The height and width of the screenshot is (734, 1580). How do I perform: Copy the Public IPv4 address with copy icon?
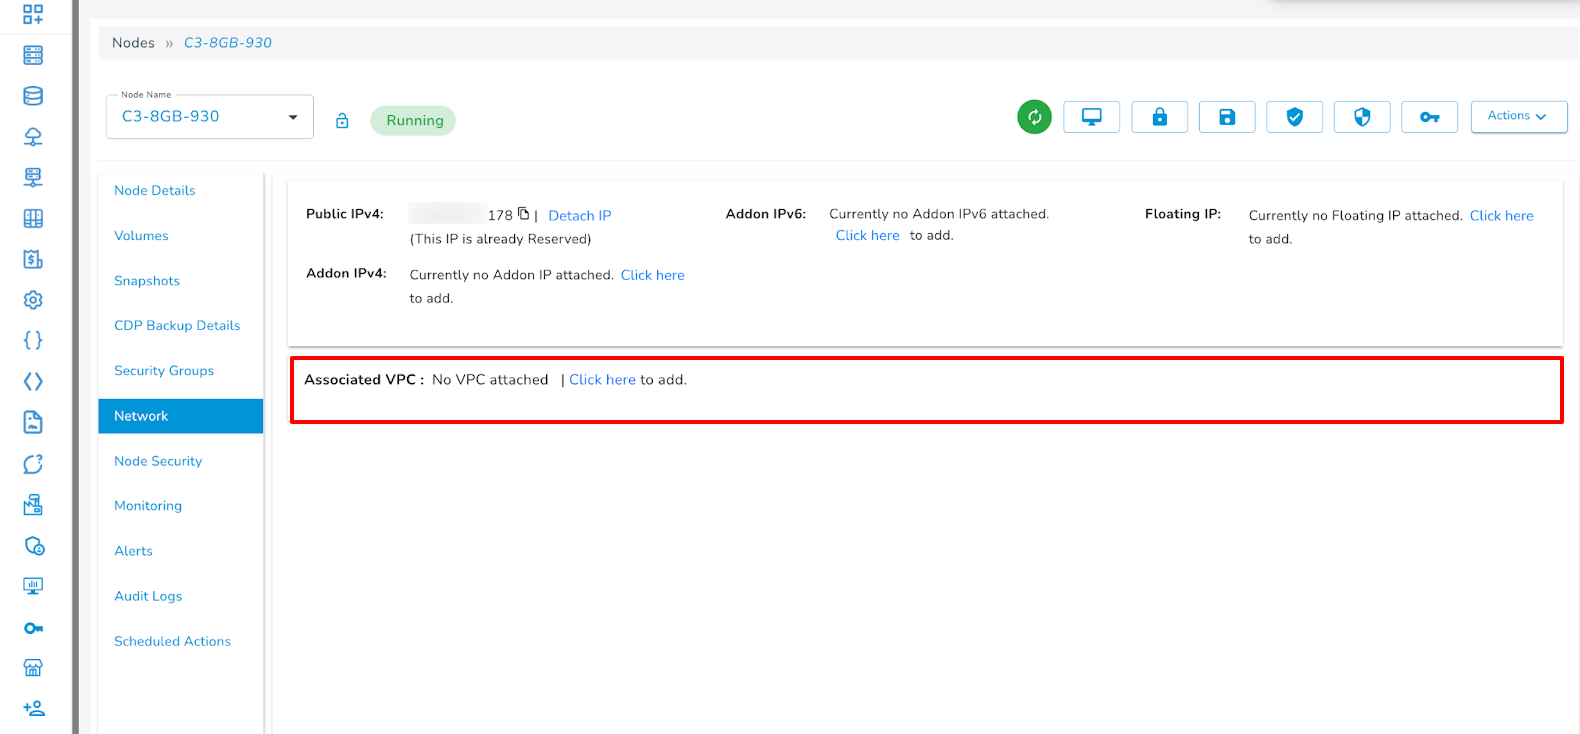(x=523, y=214)
